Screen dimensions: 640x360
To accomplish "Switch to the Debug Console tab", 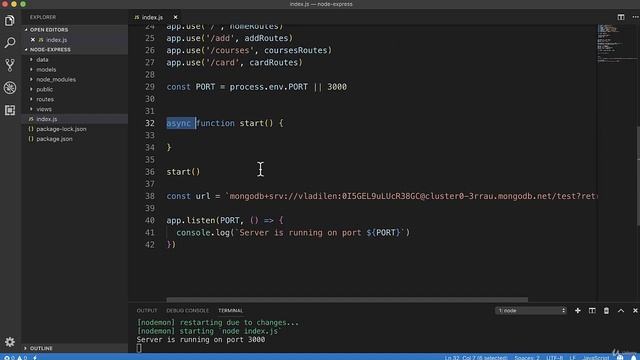I will [x=187, y=311].
